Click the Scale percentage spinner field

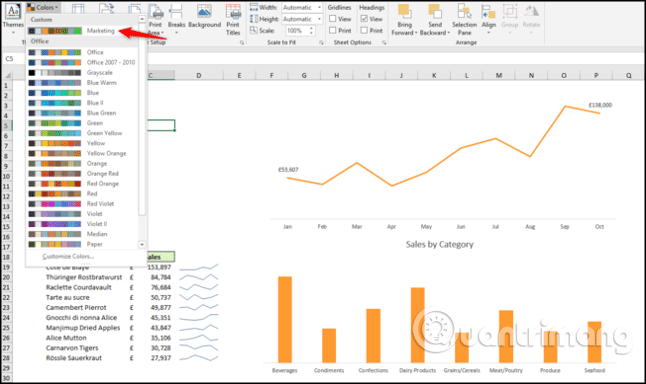point(300,30)
